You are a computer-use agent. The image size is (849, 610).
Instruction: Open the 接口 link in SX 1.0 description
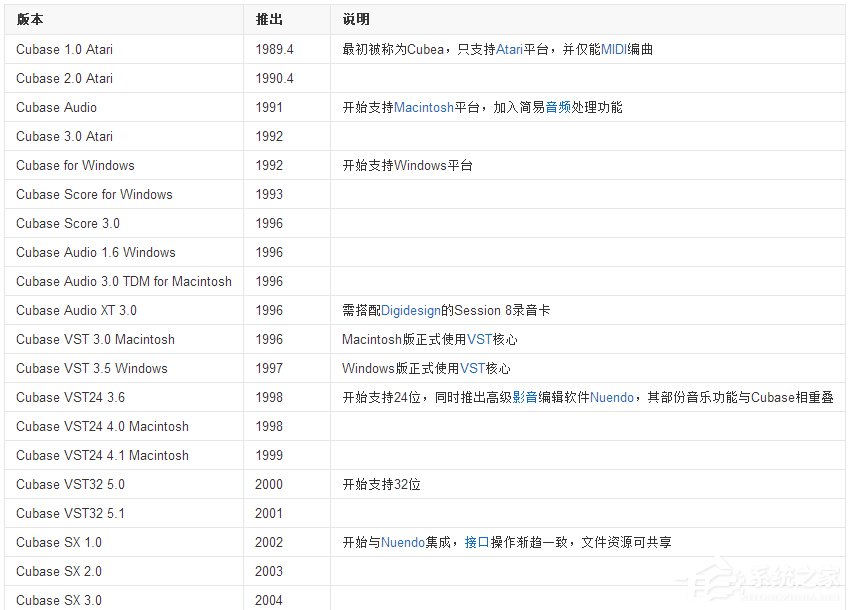pos(477,542)
